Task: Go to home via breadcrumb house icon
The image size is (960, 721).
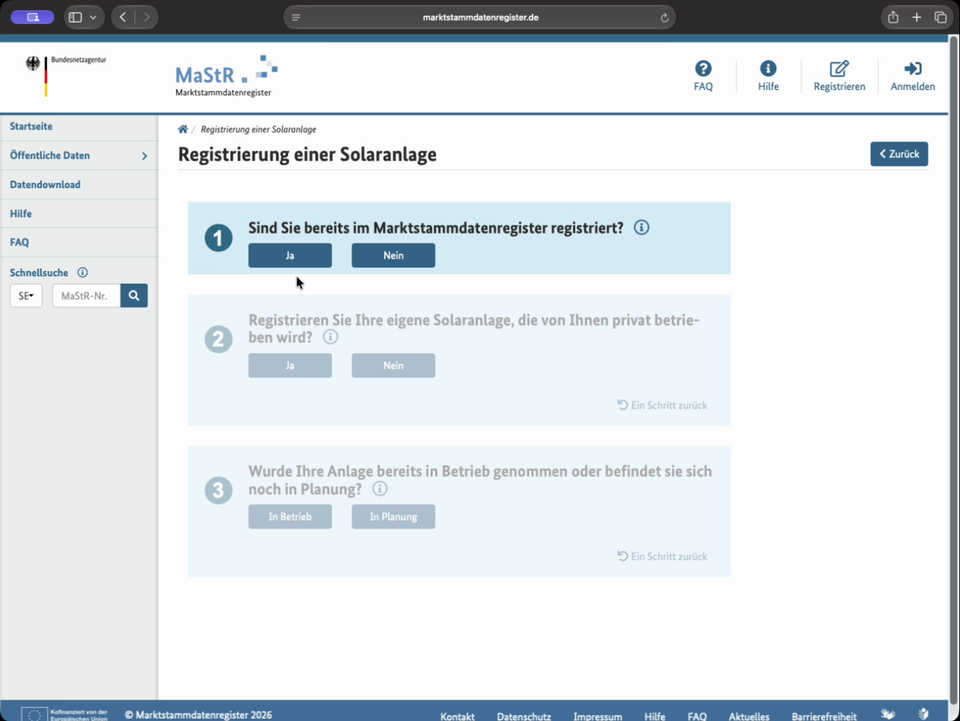Action: tap(182, 129)
